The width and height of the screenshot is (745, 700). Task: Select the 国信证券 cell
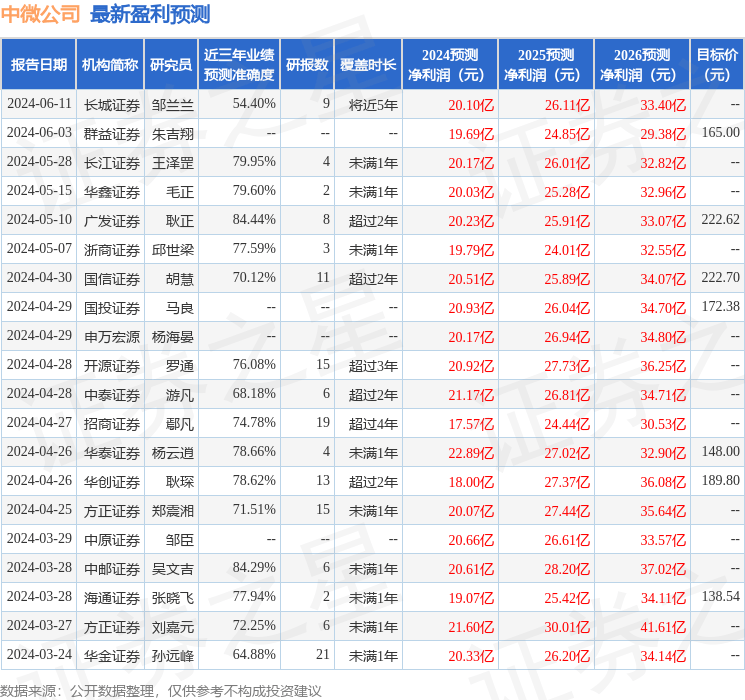click(x=112, y=279)
